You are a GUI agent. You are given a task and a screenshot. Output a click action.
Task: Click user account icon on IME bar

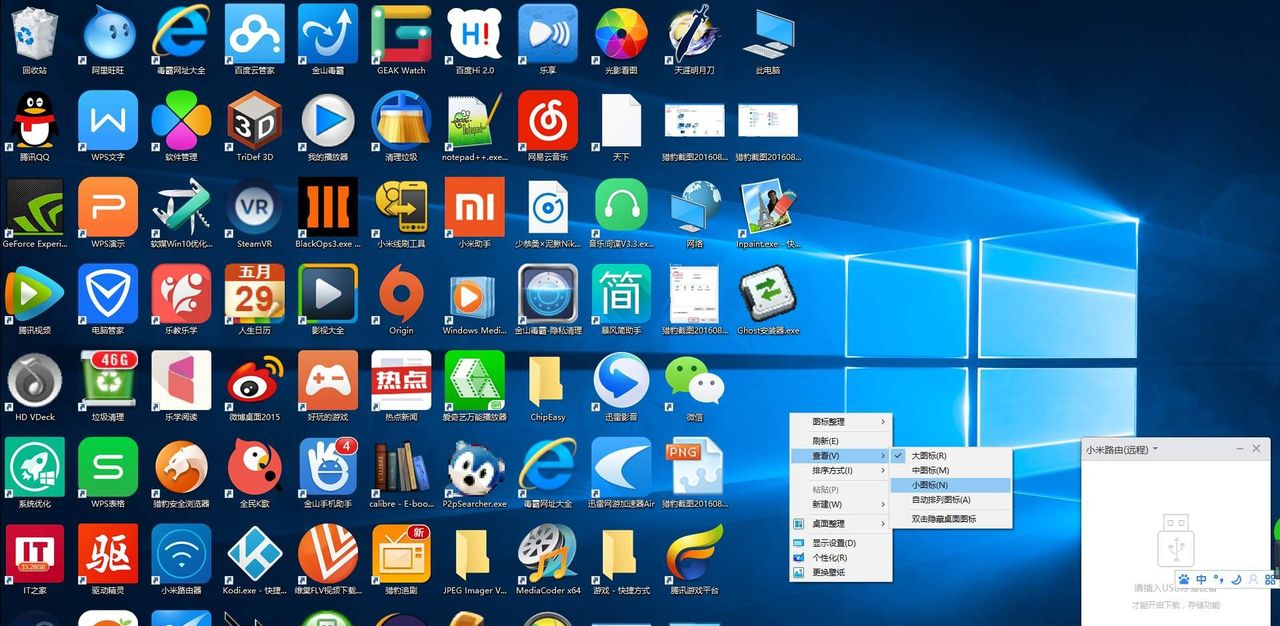[x=1254, y=579]
